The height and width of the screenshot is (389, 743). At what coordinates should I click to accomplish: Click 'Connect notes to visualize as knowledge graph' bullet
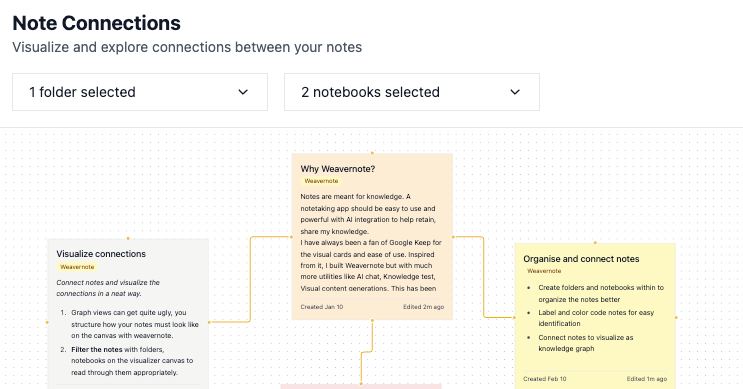click(x=585, y=343)
